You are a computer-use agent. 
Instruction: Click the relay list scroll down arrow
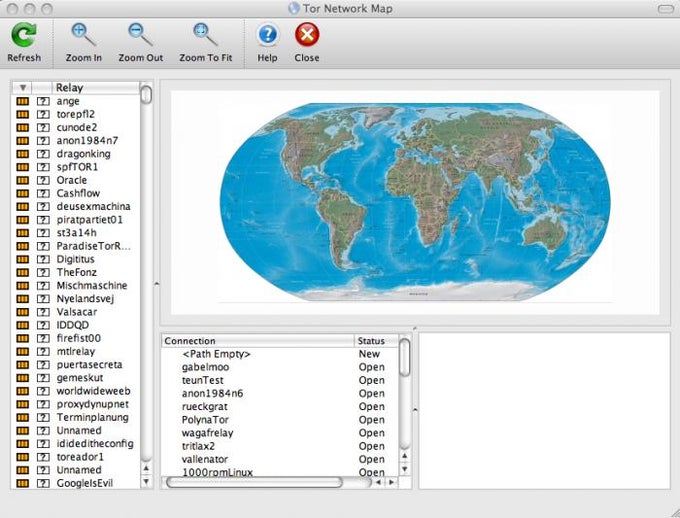tap(146, 482)
